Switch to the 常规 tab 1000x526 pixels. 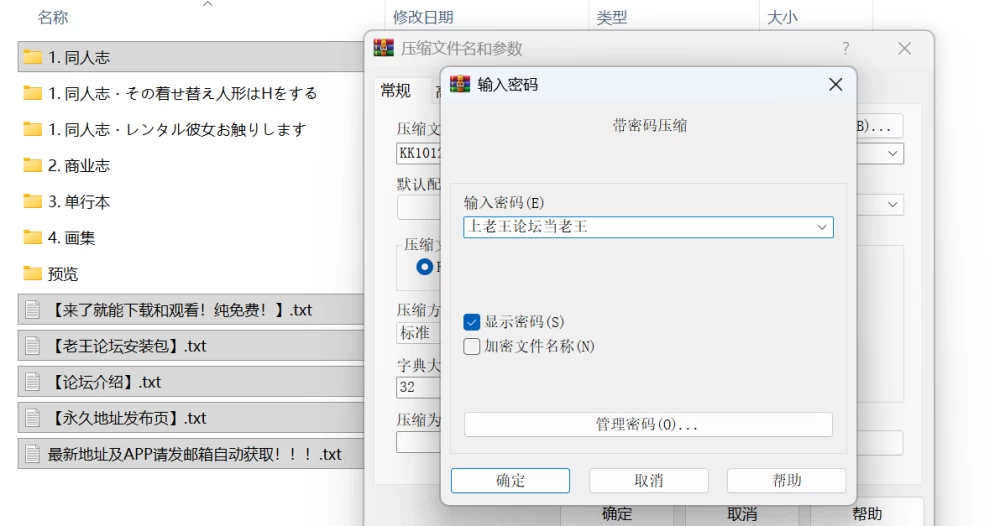[x=395, y=91]
